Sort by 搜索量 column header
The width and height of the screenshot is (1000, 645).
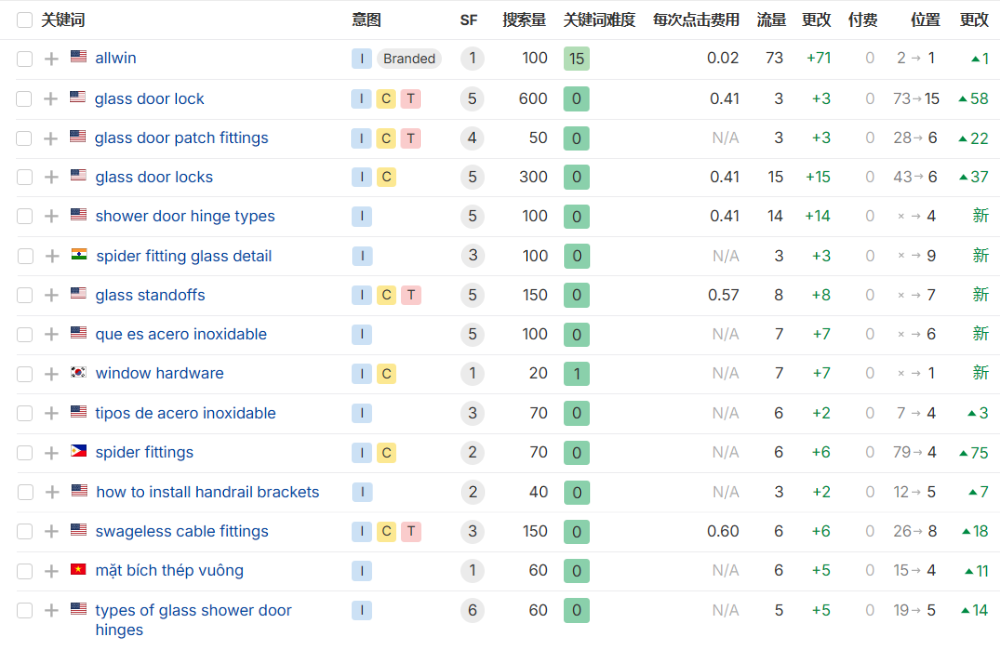point(524,20)
